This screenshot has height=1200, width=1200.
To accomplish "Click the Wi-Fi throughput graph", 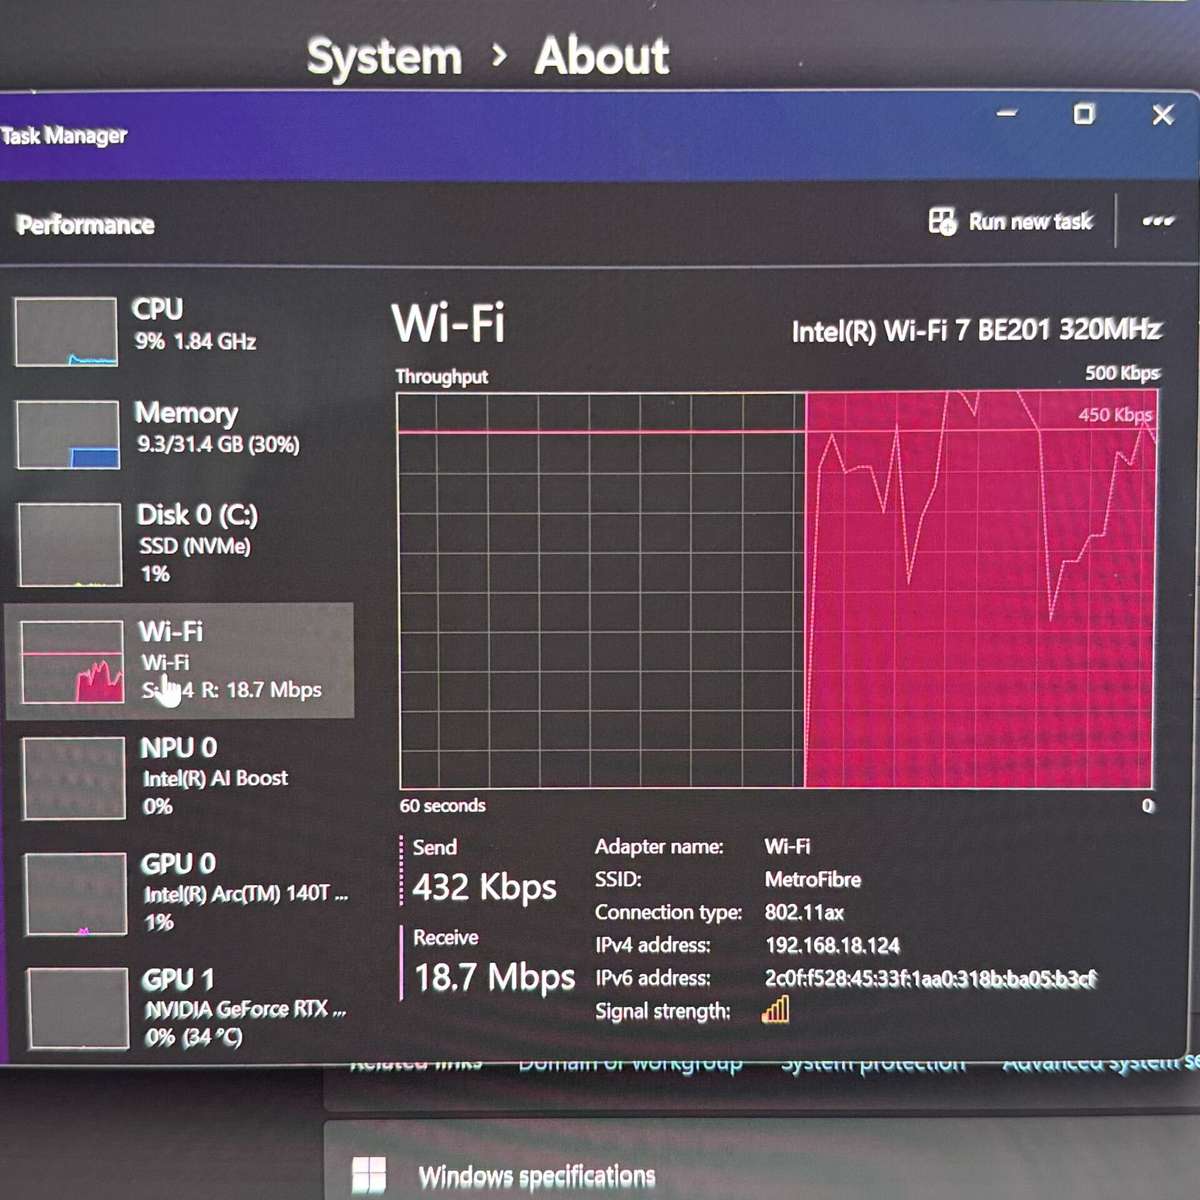I will point(777,590).
